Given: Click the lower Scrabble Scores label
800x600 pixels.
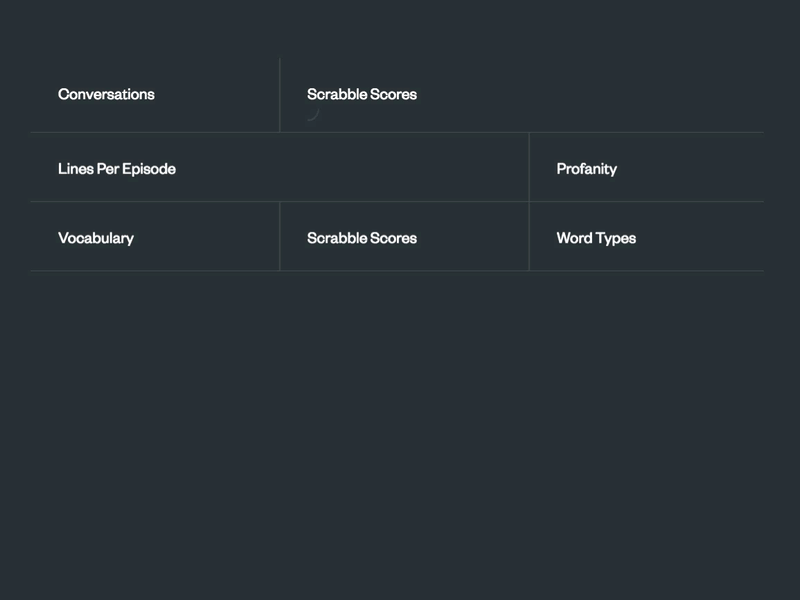Looking at the screenshot, I should (x=362, y=237).
